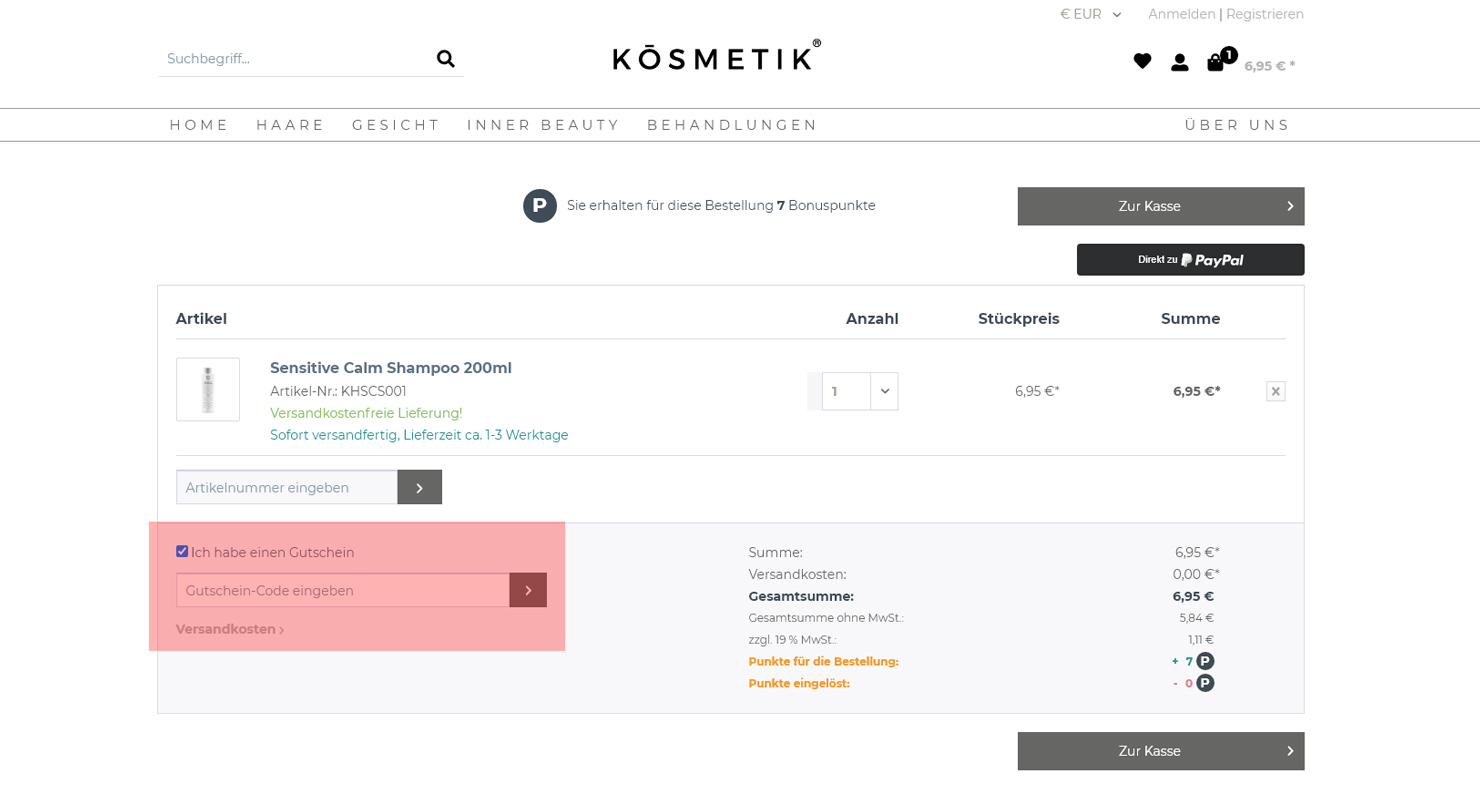Image resolution: width=1480 pixels, height=789 pixels.
Task: Click the zzgl. 19 % MwSt. label
Action: [x=792, y=640]
